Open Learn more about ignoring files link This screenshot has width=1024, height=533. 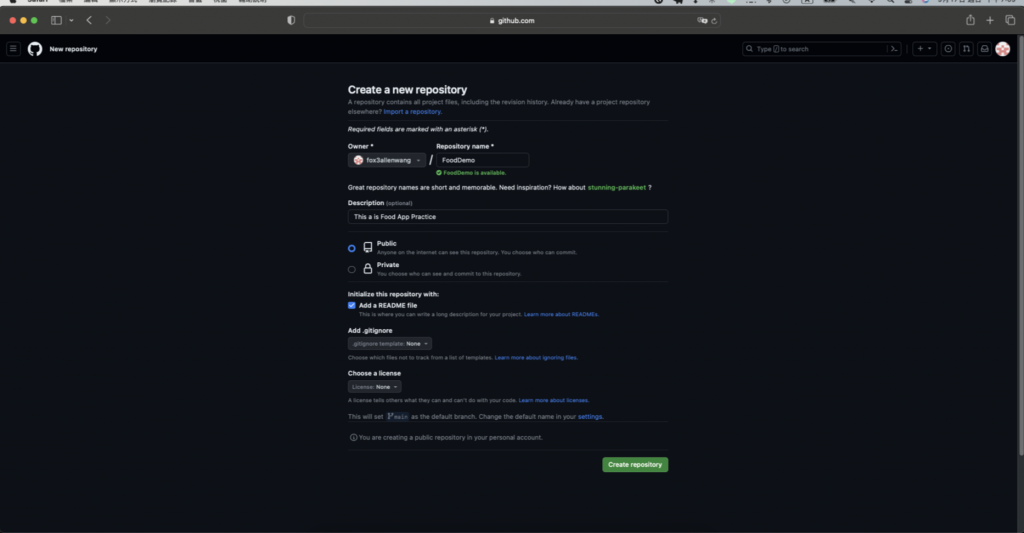click(x=536, y=357)
